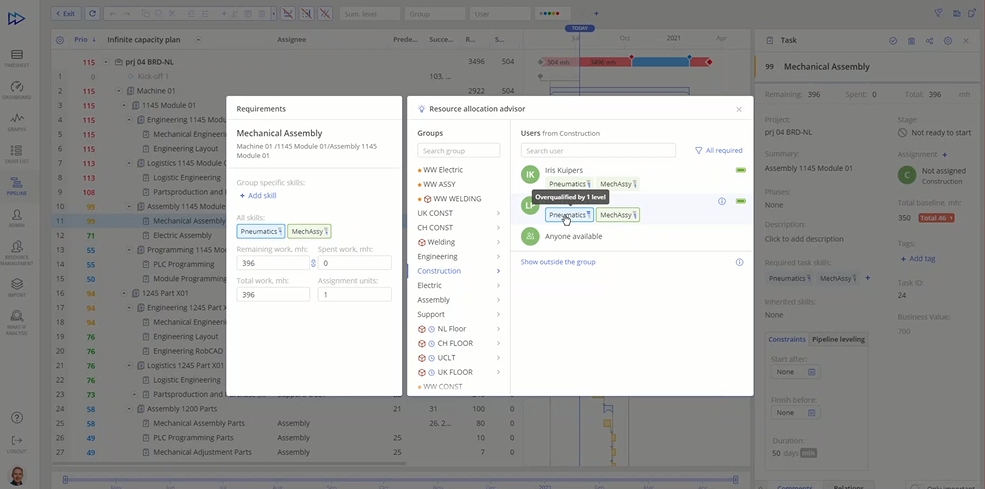Image resolution: width=985 pixels, height=489 pixels.
Task: Delete task using the trash icon
Action: point(911,41)
